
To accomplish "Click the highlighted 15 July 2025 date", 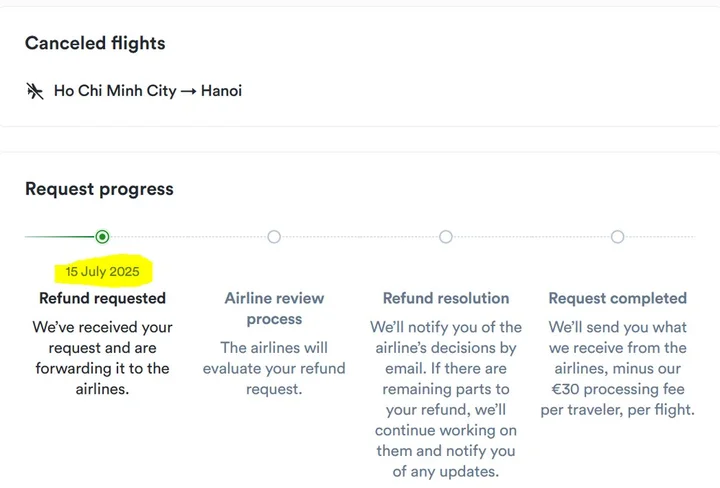I will [102, 271].
